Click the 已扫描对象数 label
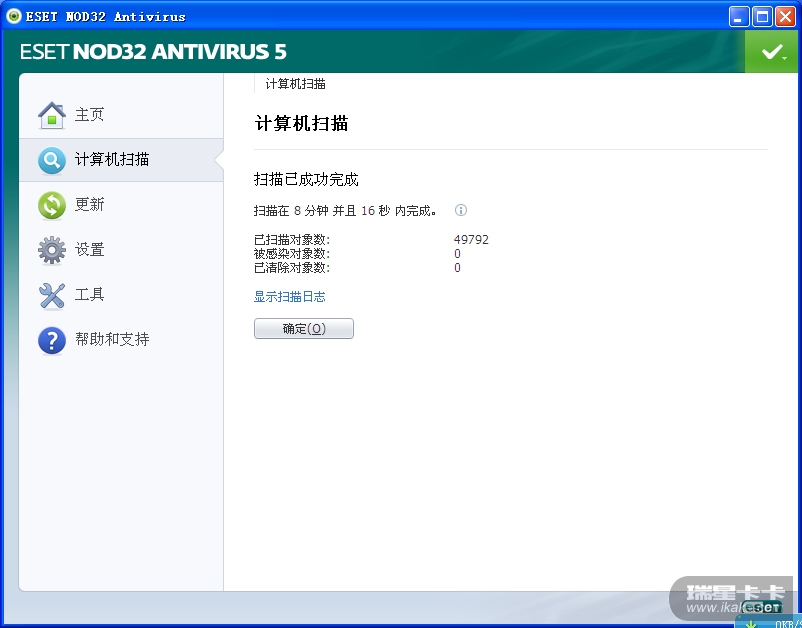The image size is (802, 628). click(292, 239)
